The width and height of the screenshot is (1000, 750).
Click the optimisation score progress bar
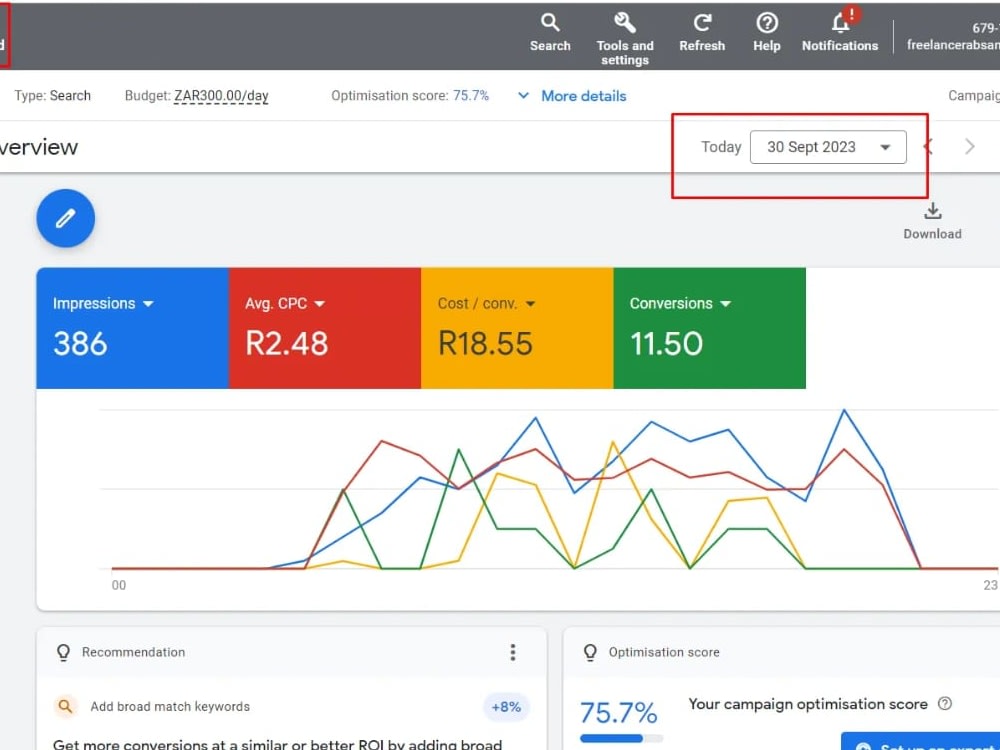(x=622, y=738)
